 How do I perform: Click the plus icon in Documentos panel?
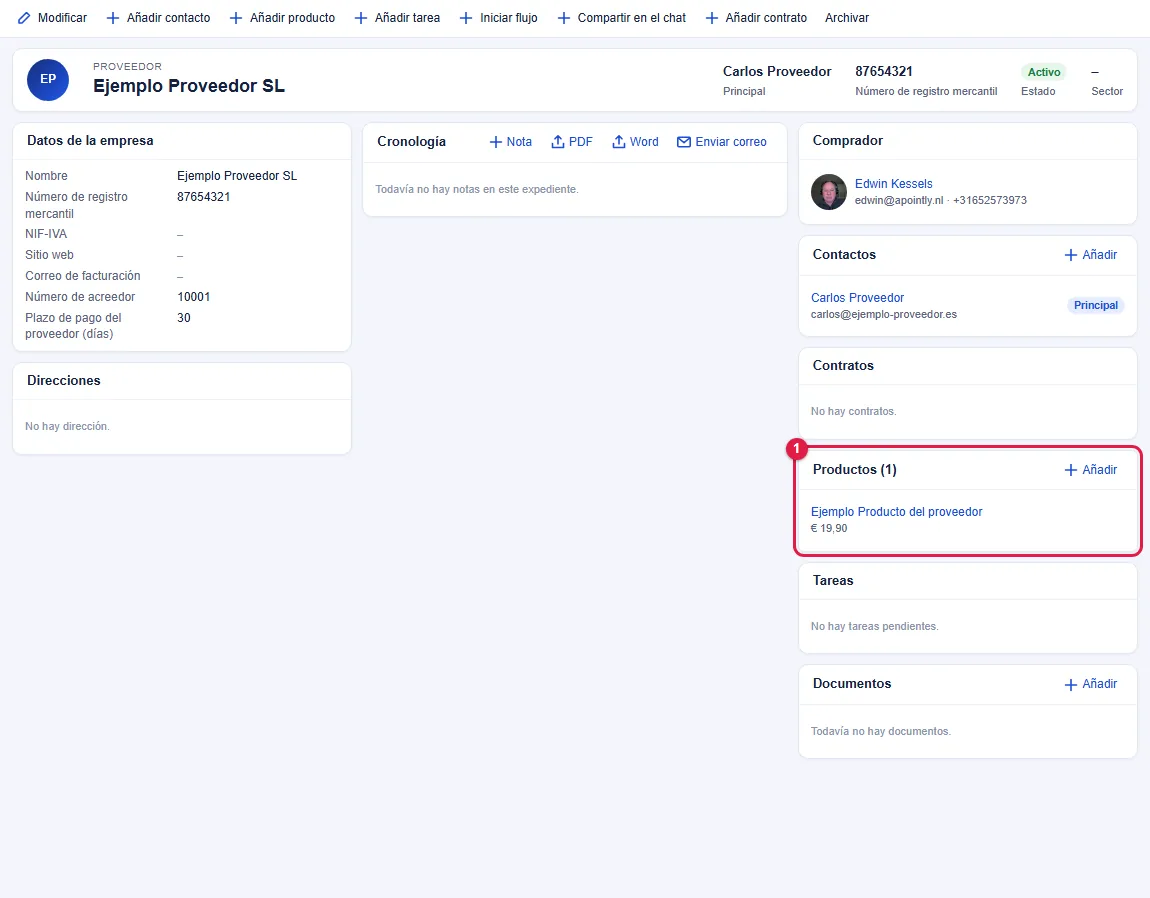coord(1071,684)
